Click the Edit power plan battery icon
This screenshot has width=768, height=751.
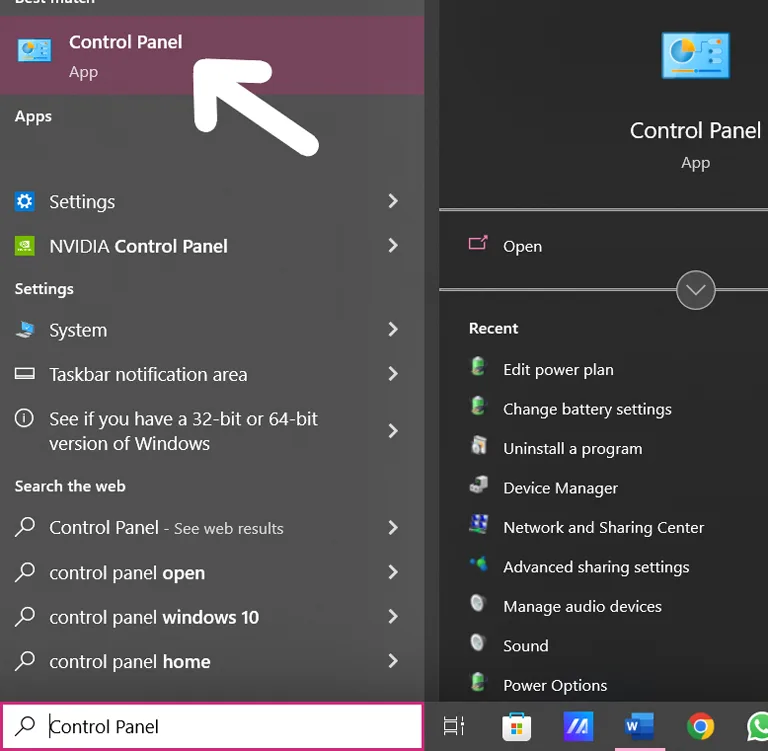[478, 366]
